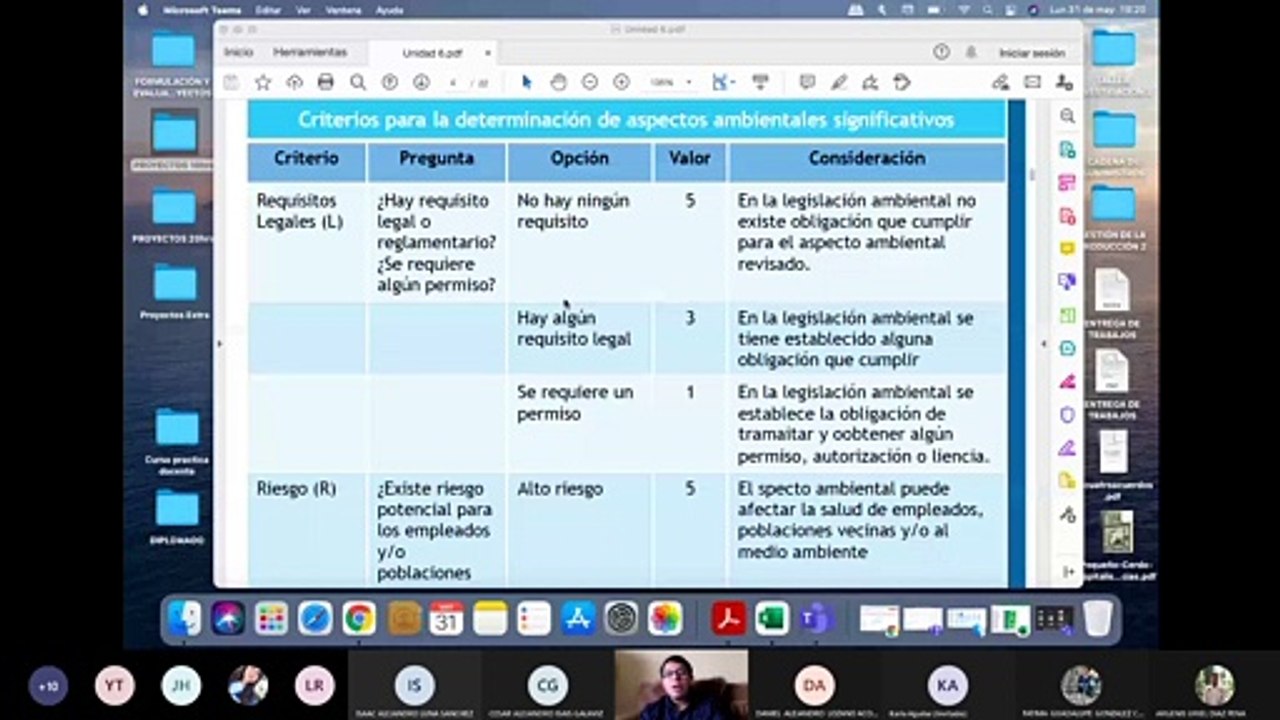This screenshot has width=1280, height=720.
Task: Print the document with printer icon
Action: pos(325,82)
